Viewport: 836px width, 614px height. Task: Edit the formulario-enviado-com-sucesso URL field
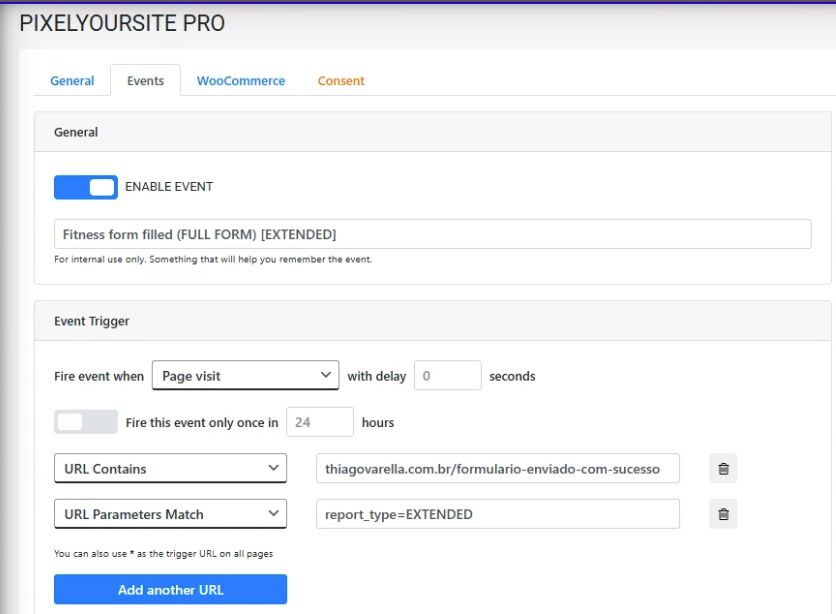498,468
